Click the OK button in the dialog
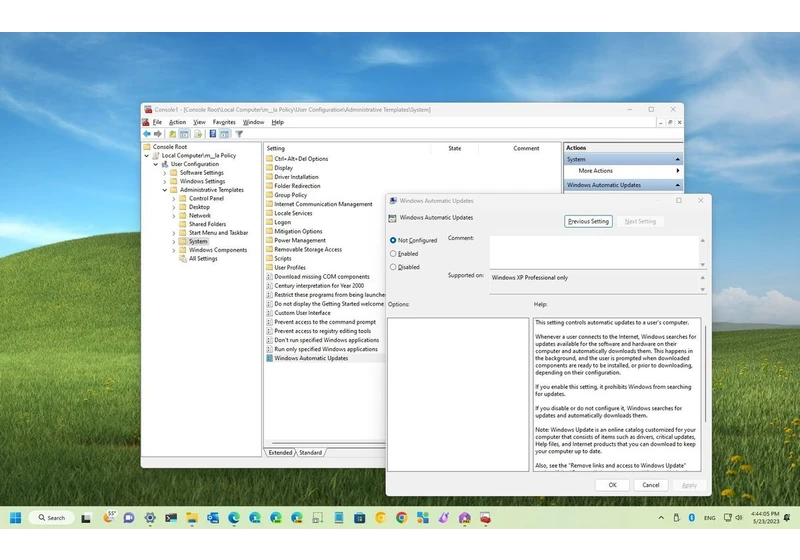Viewport: 800px width, 560px height. tap(612, 485)
